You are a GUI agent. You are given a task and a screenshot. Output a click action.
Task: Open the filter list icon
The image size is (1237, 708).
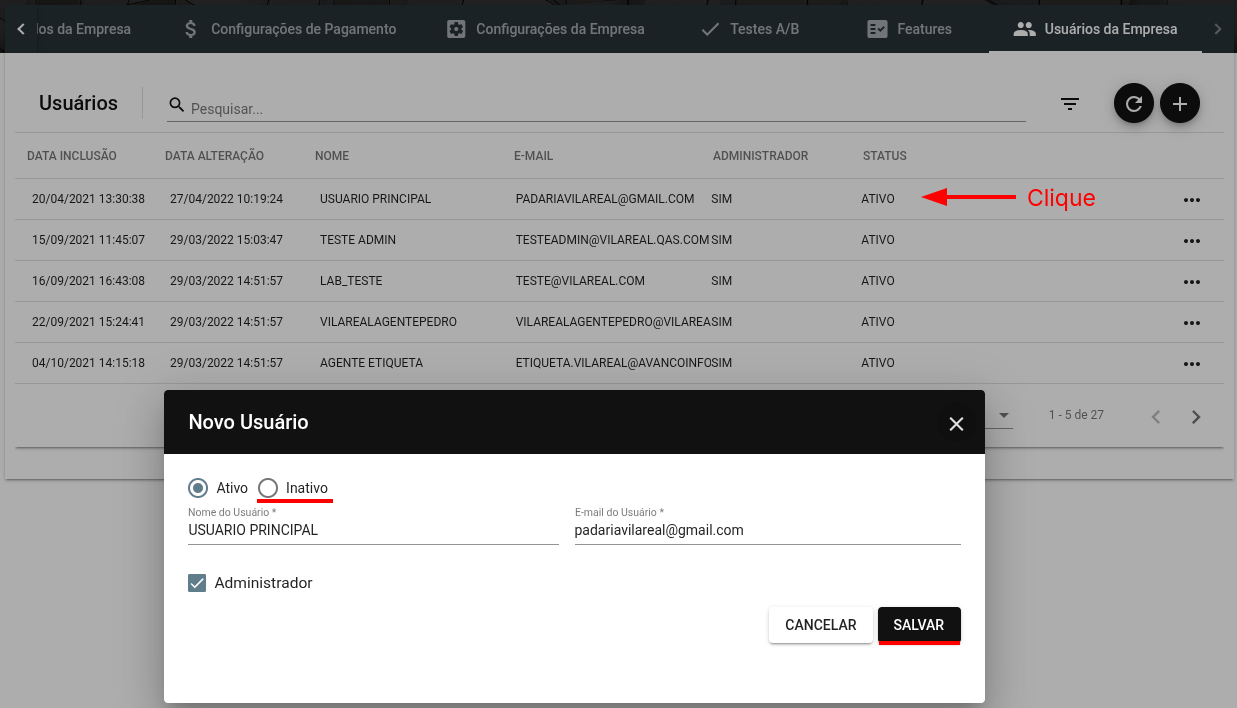1070,104
